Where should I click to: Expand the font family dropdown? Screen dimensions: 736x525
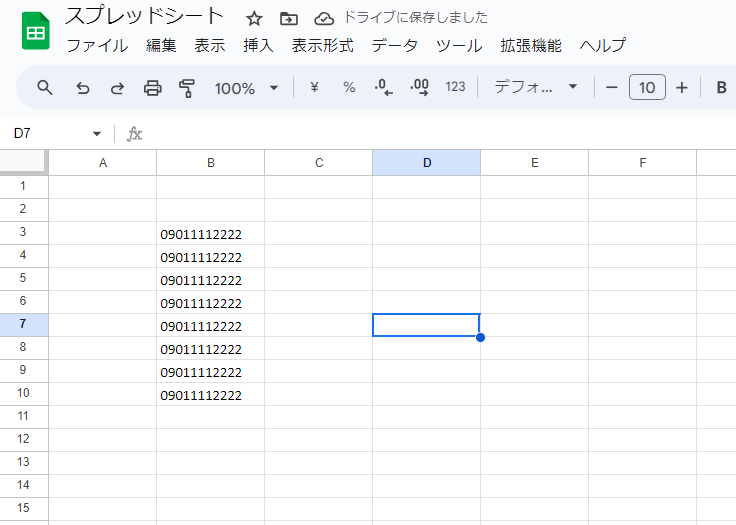(536, 88)
